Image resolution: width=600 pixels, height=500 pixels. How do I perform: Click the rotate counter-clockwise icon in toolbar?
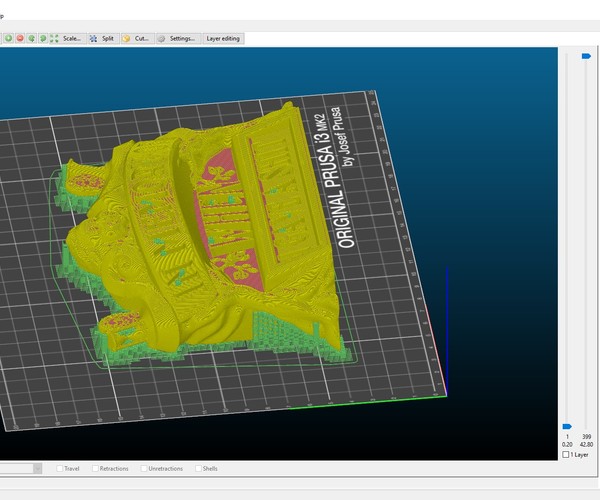(32, 38)
